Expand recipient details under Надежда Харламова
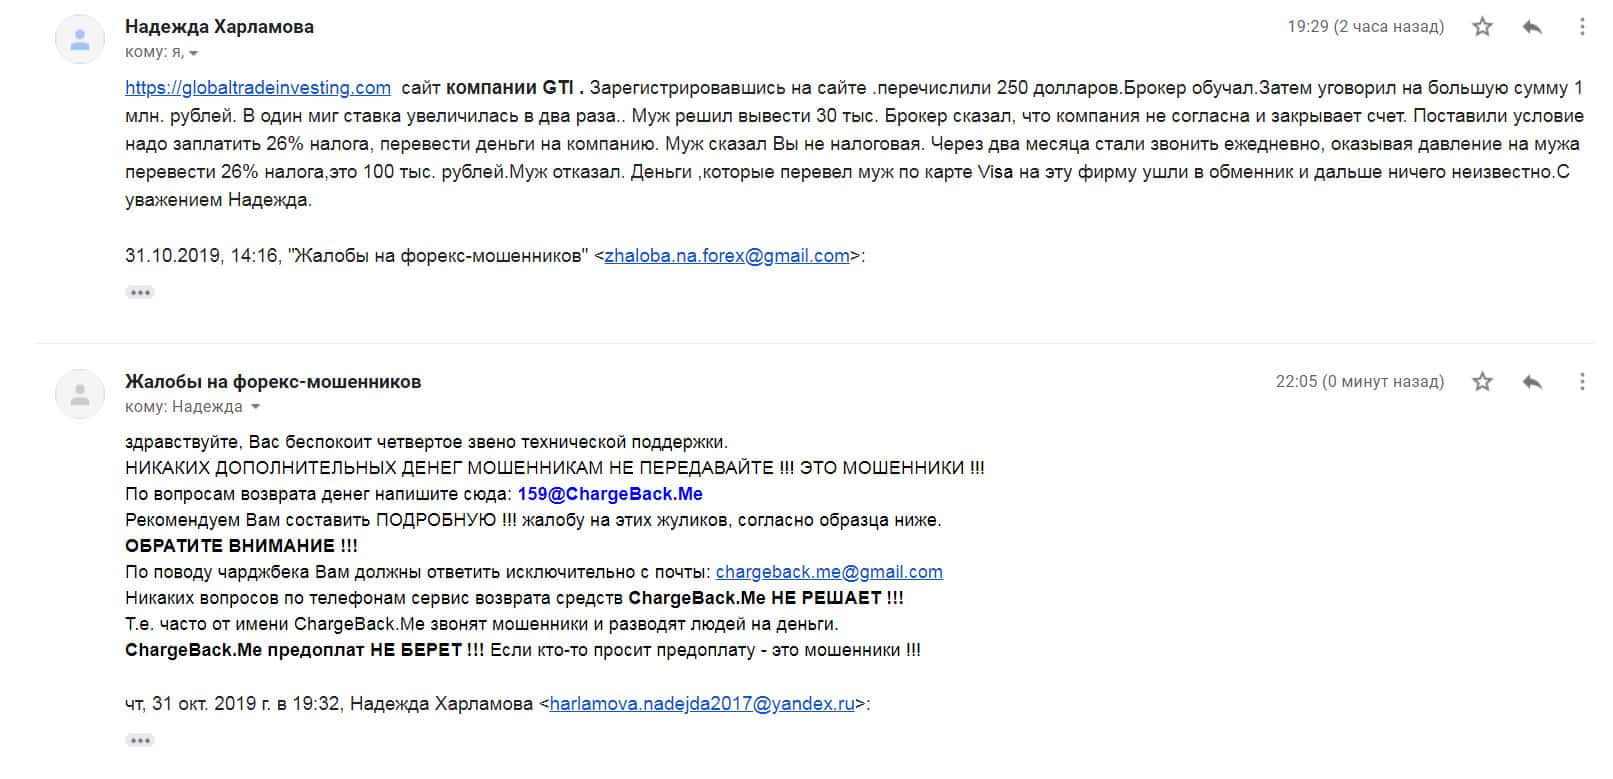1613x779 pixels. click(x=194, y=53)
